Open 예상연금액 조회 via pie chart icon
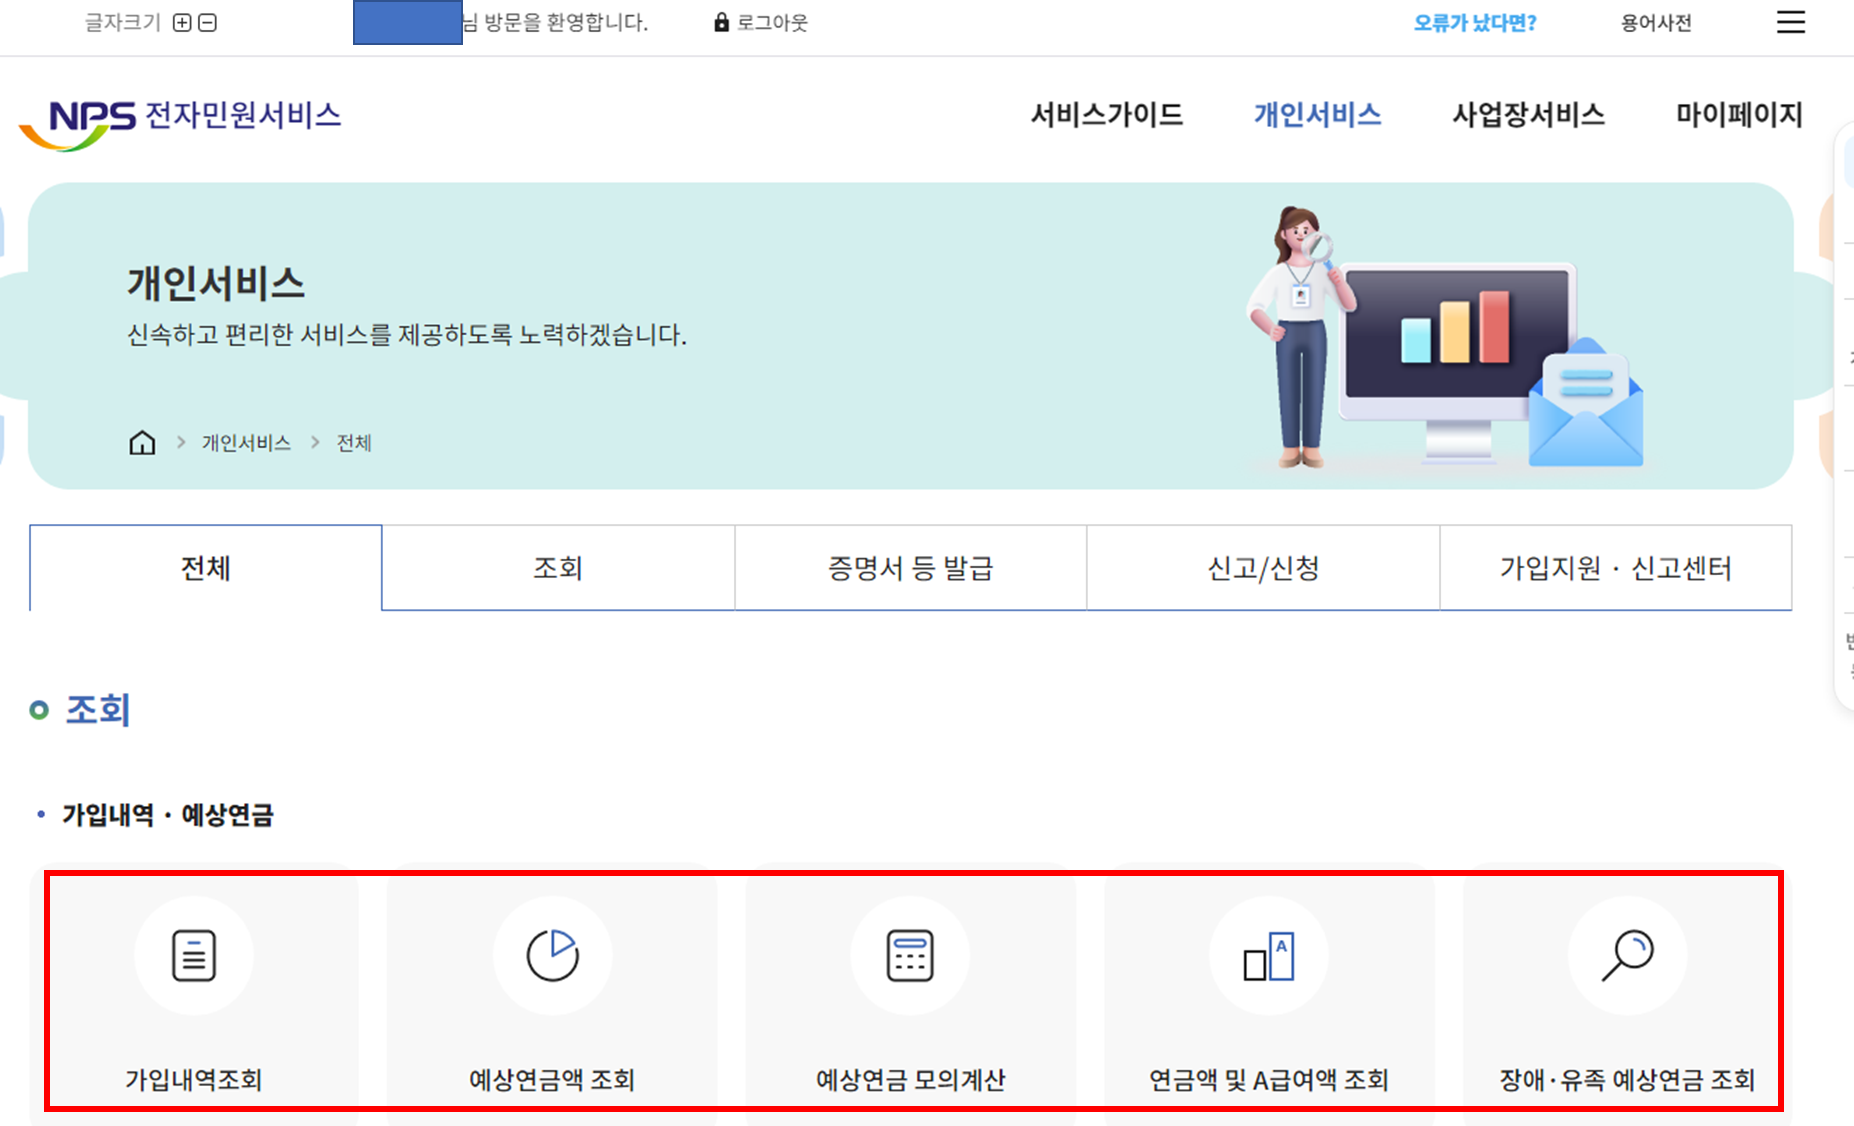The height and width of the screenshot is (1126, 1854). (552, 954)
